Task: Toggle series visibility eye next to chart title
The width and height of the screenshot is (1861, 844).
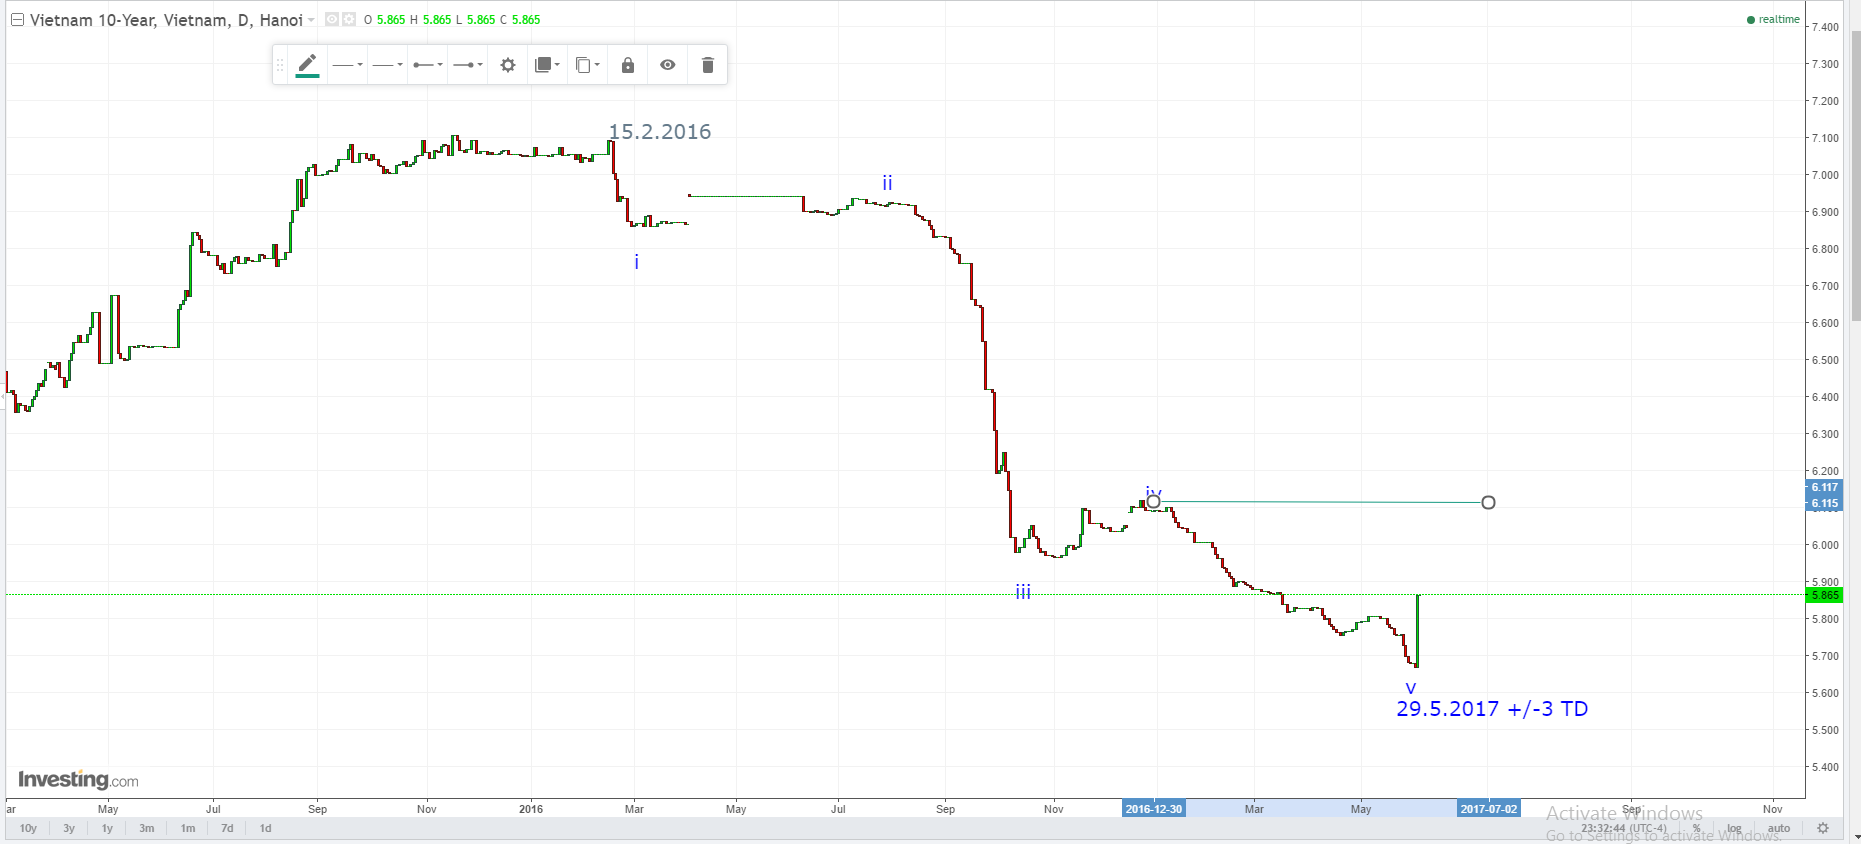Action: (x=332, y=19)
